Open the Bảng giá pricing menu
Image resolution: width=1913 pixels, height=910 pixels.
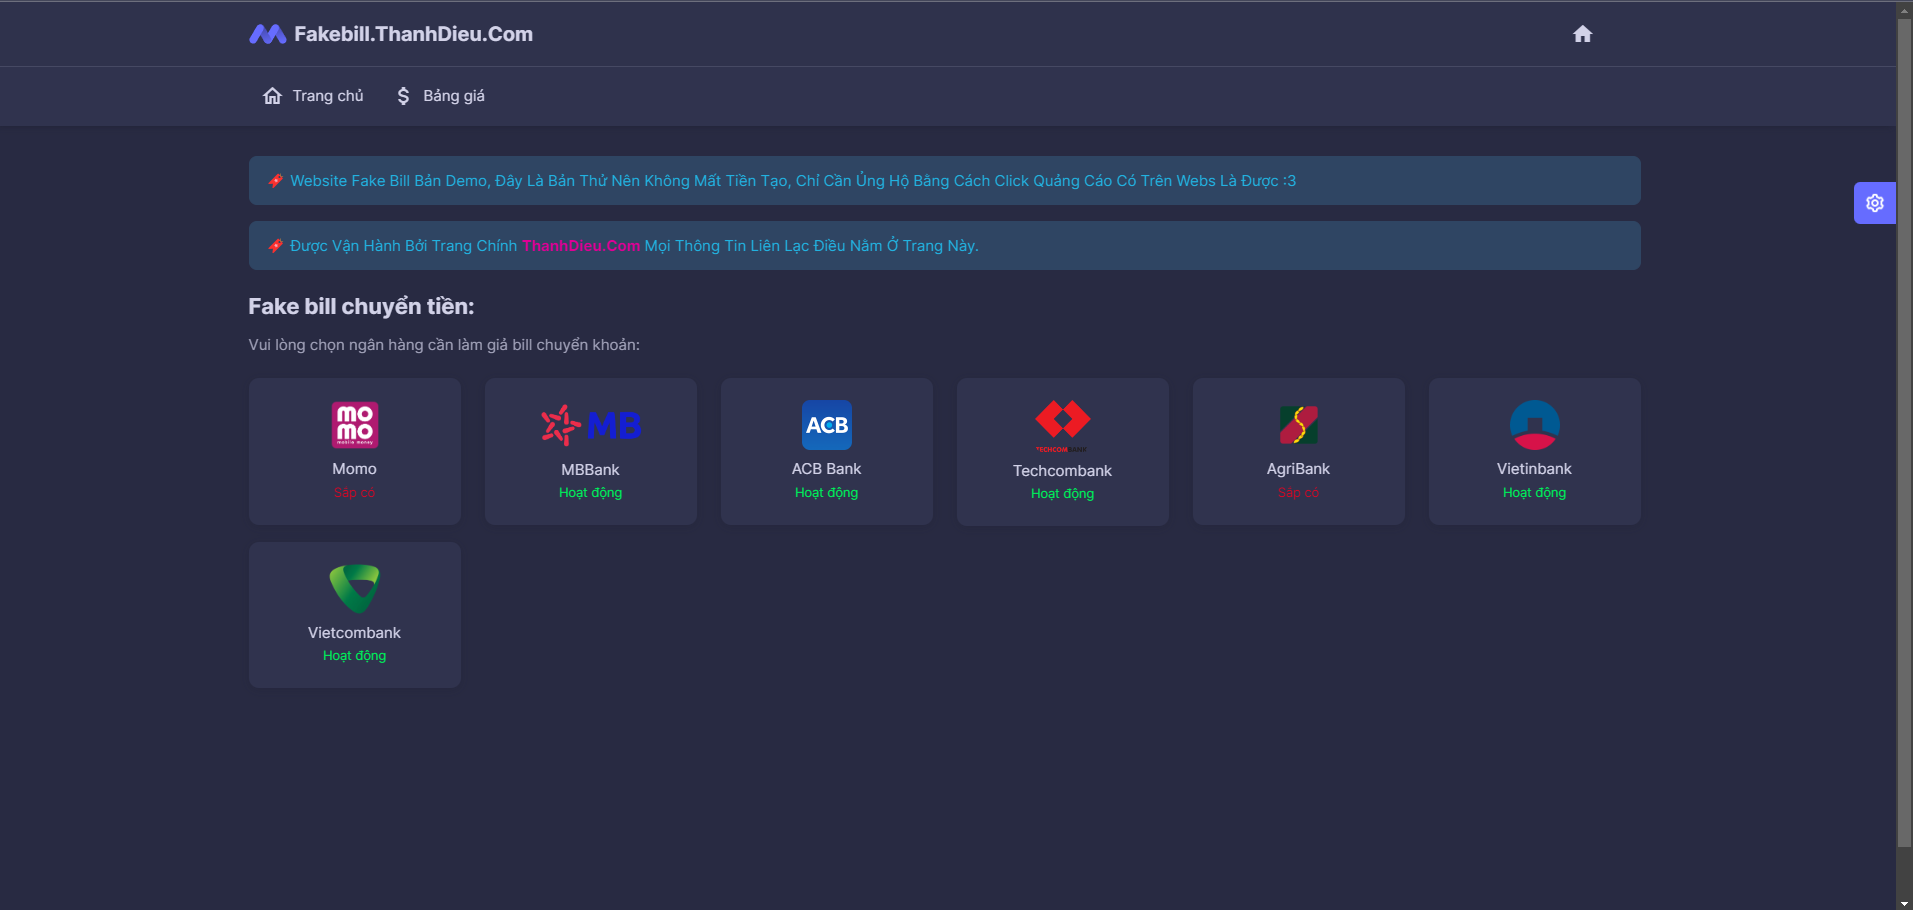[x=440, y=96]
